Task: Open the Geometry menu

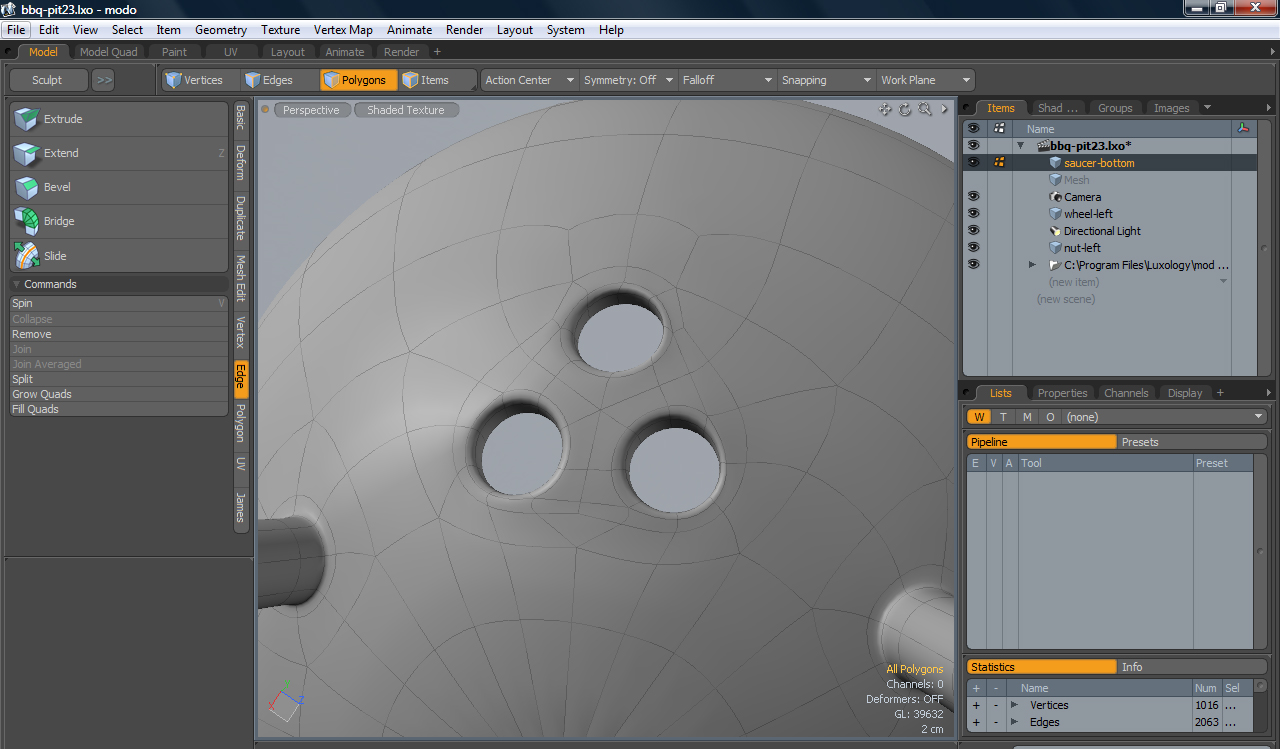Action: tap(221, 30)
